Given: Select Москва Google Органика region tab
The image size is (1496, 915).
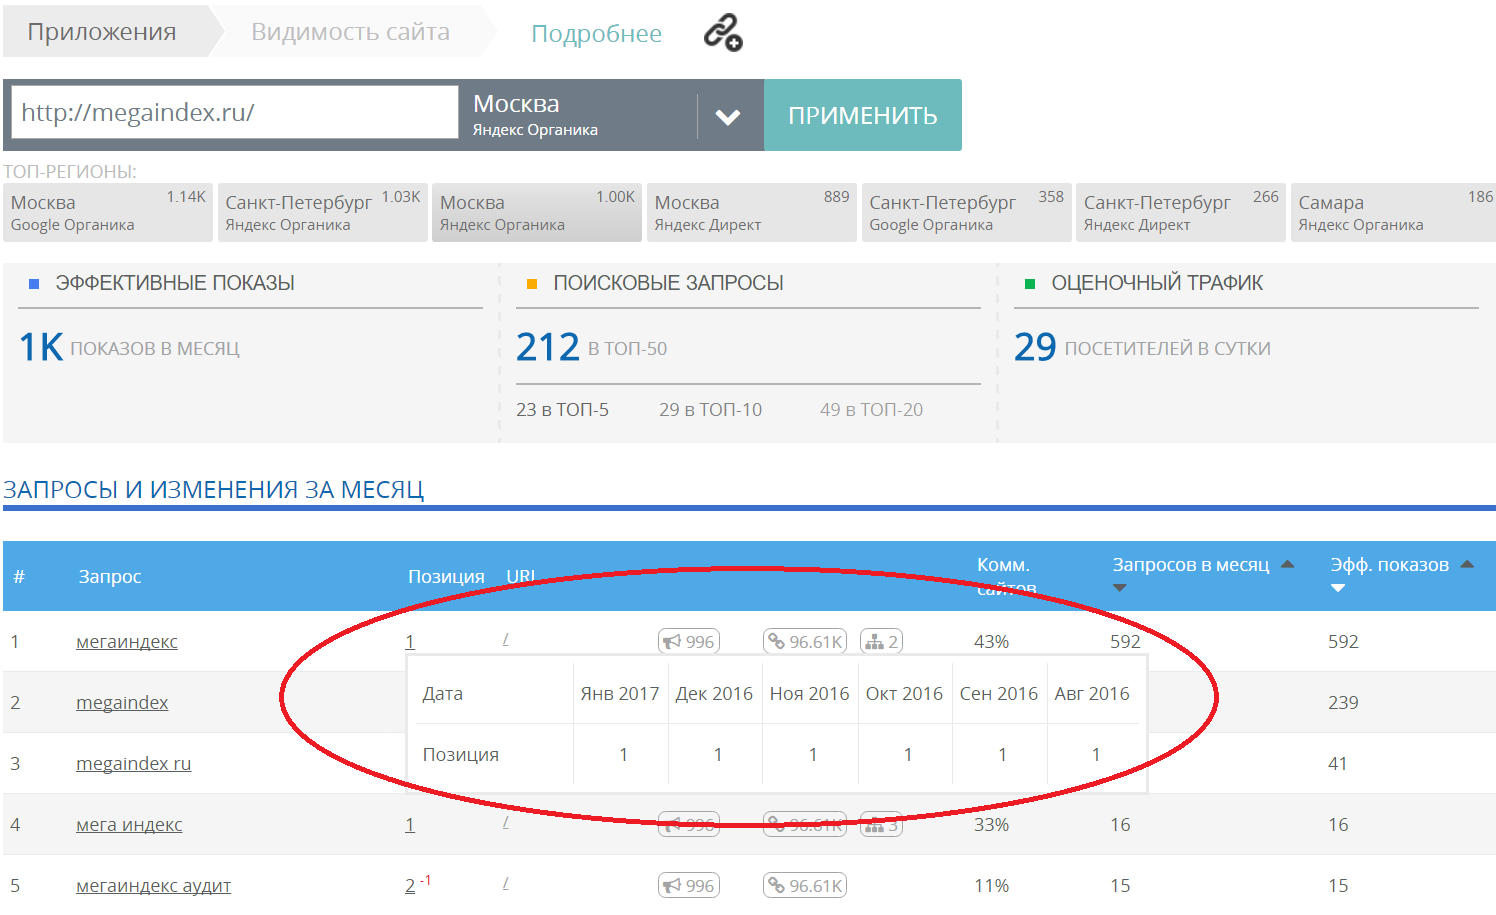Looking at the screenshot, I should click(x=108, y=212).
